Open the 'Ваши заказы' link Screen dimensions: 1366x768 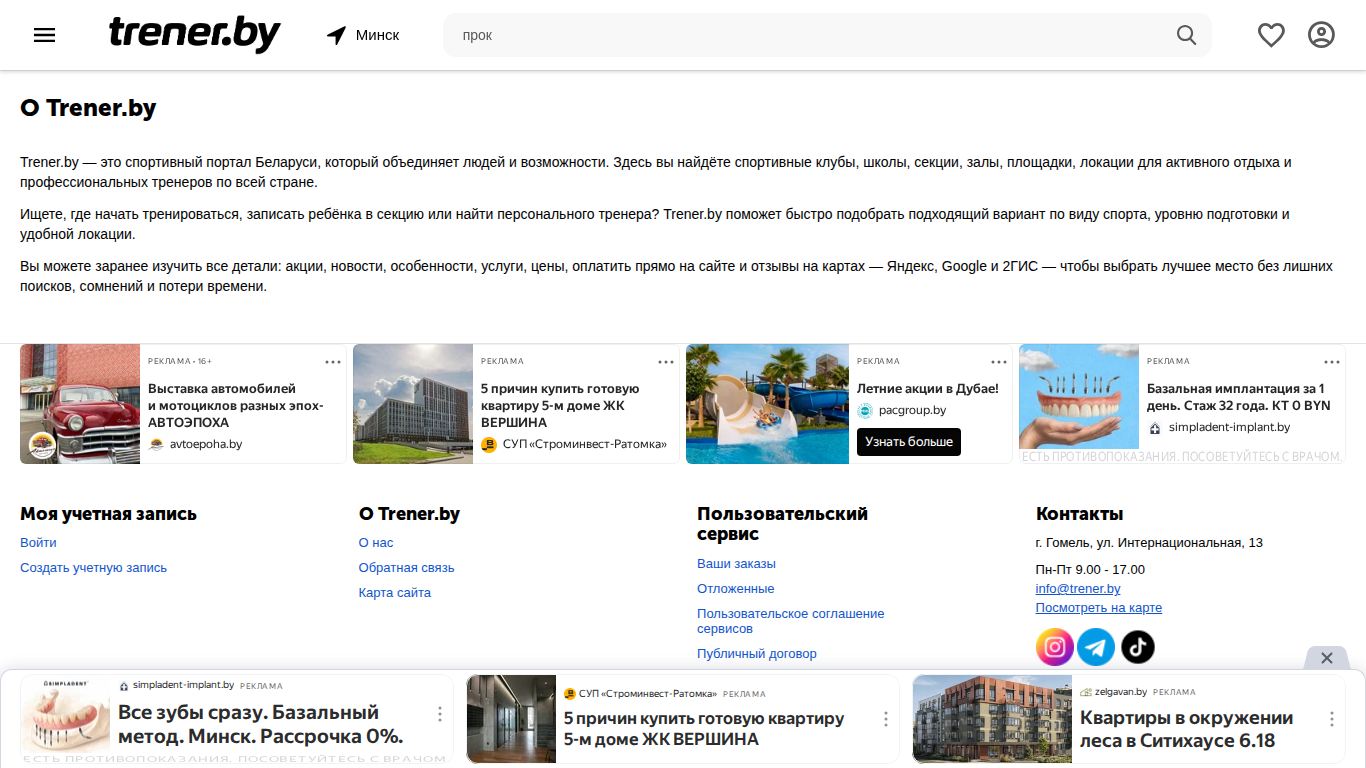click(x=737, y=563)
